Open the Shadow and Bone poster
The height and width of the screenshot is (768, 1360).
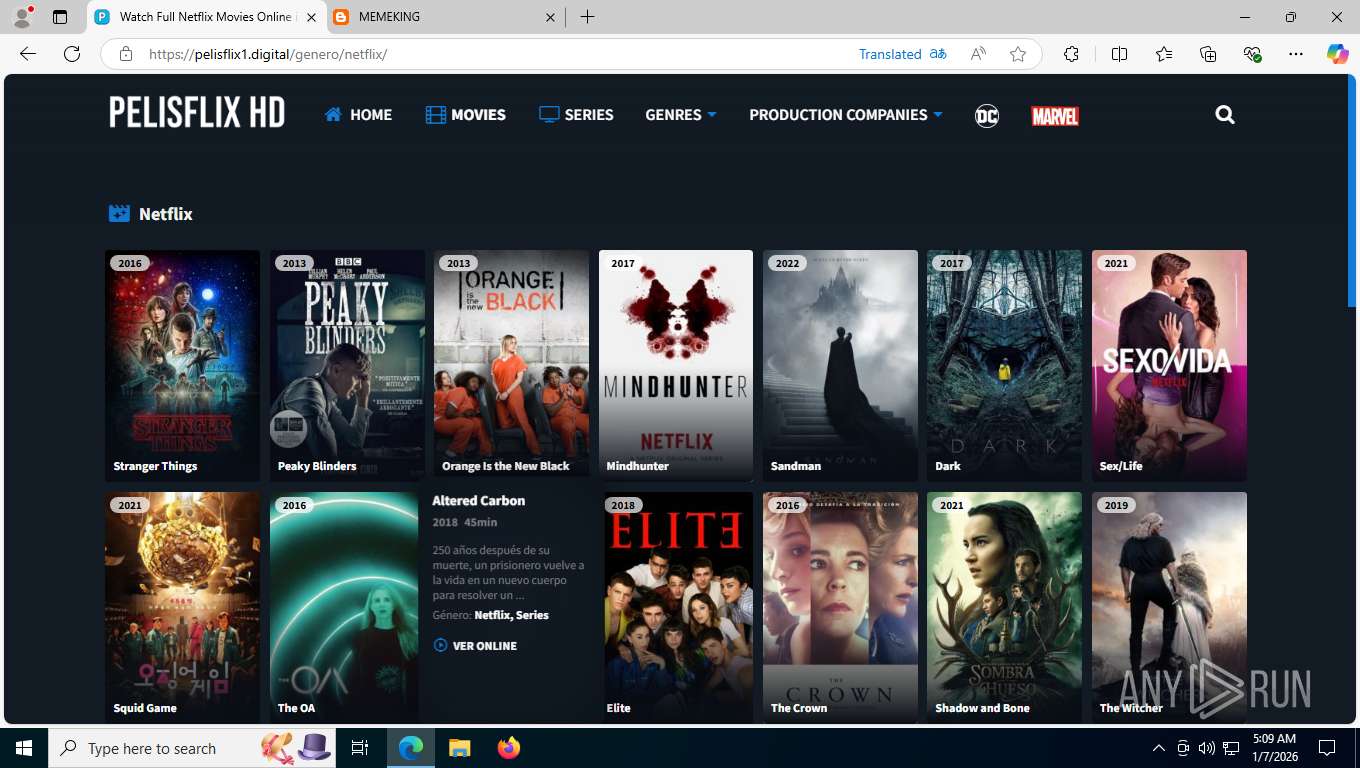pos(1004,607)
